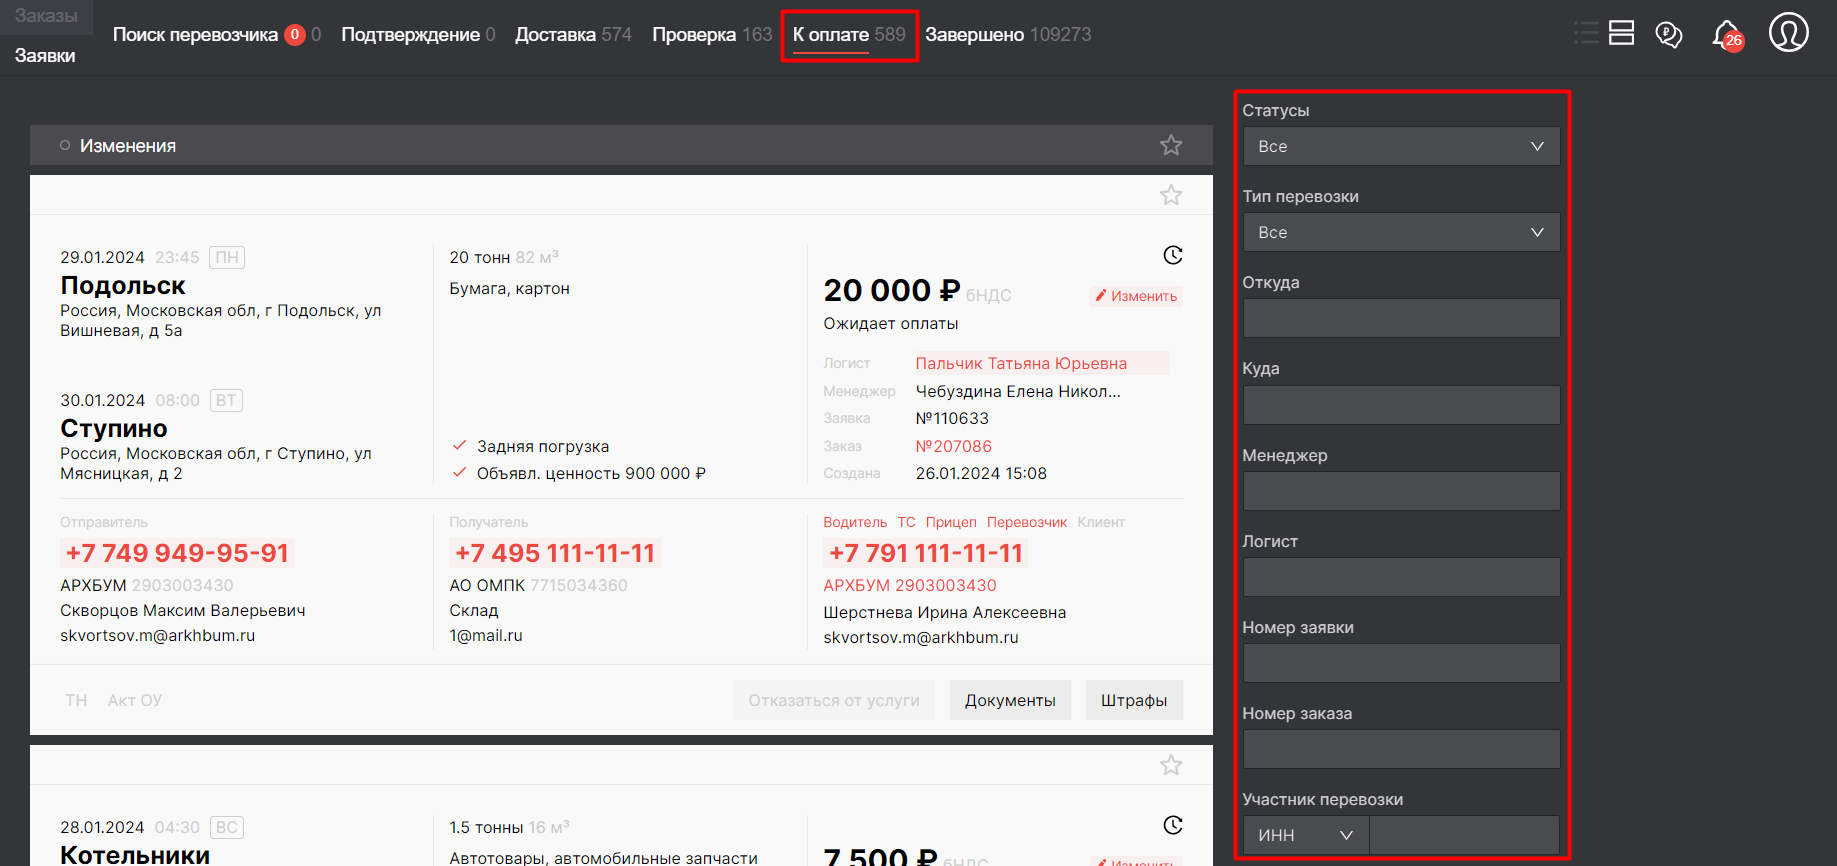Focus the Логист filter field

pos(1401,577)
